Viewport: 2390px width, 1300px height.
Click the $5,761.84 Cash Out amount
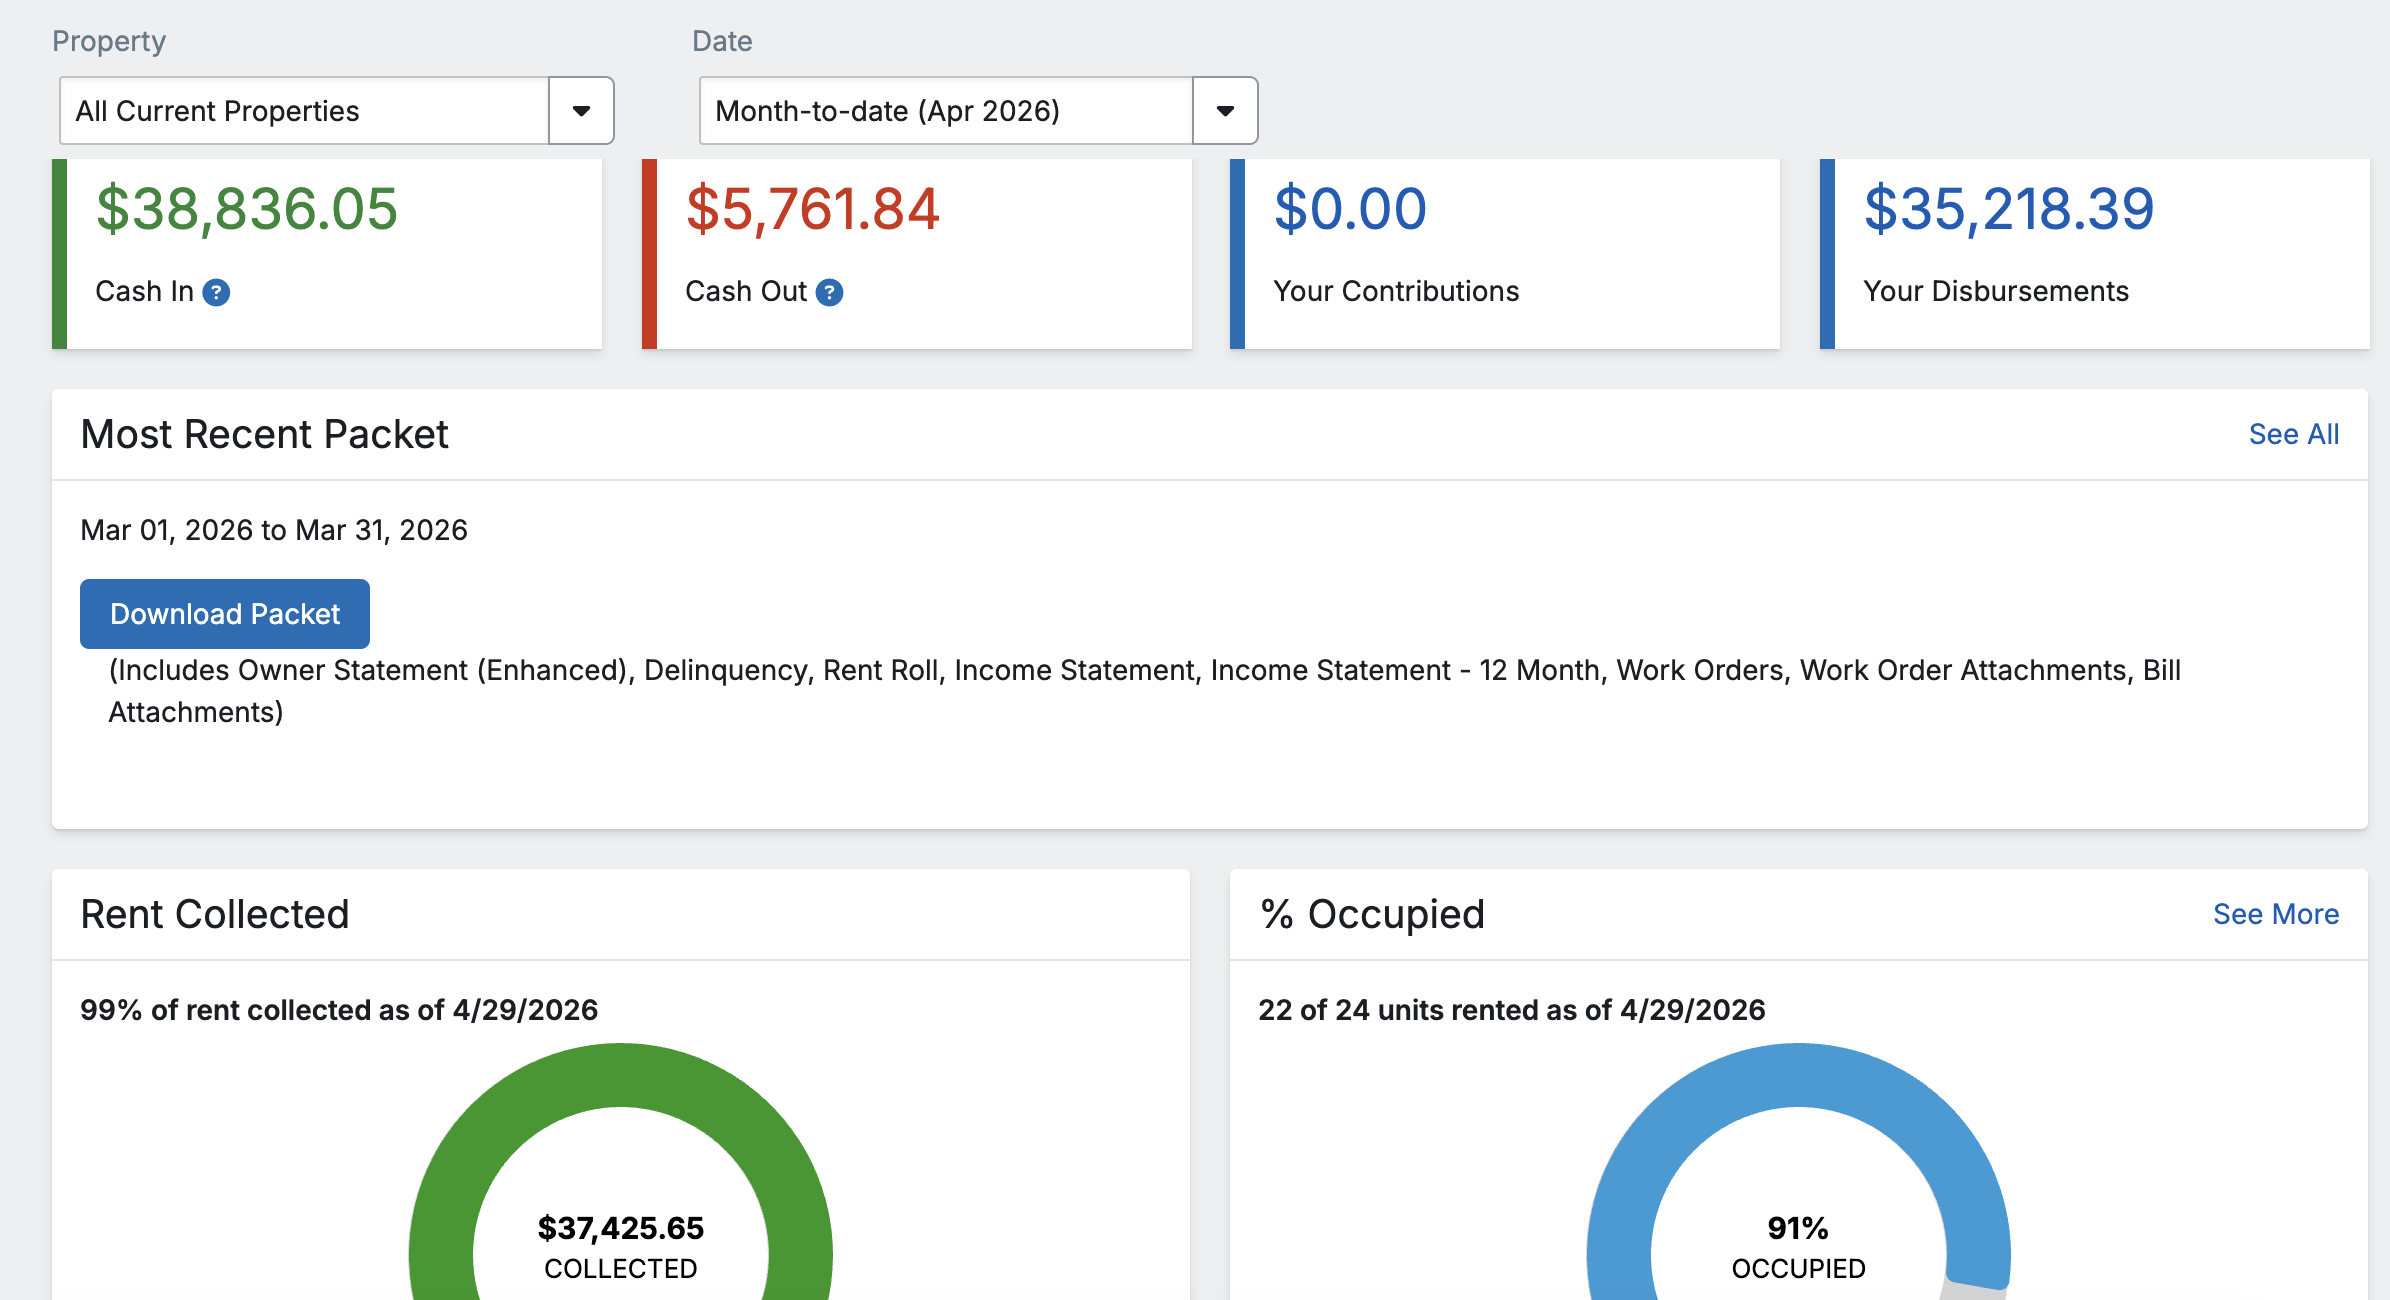(812, 209)
